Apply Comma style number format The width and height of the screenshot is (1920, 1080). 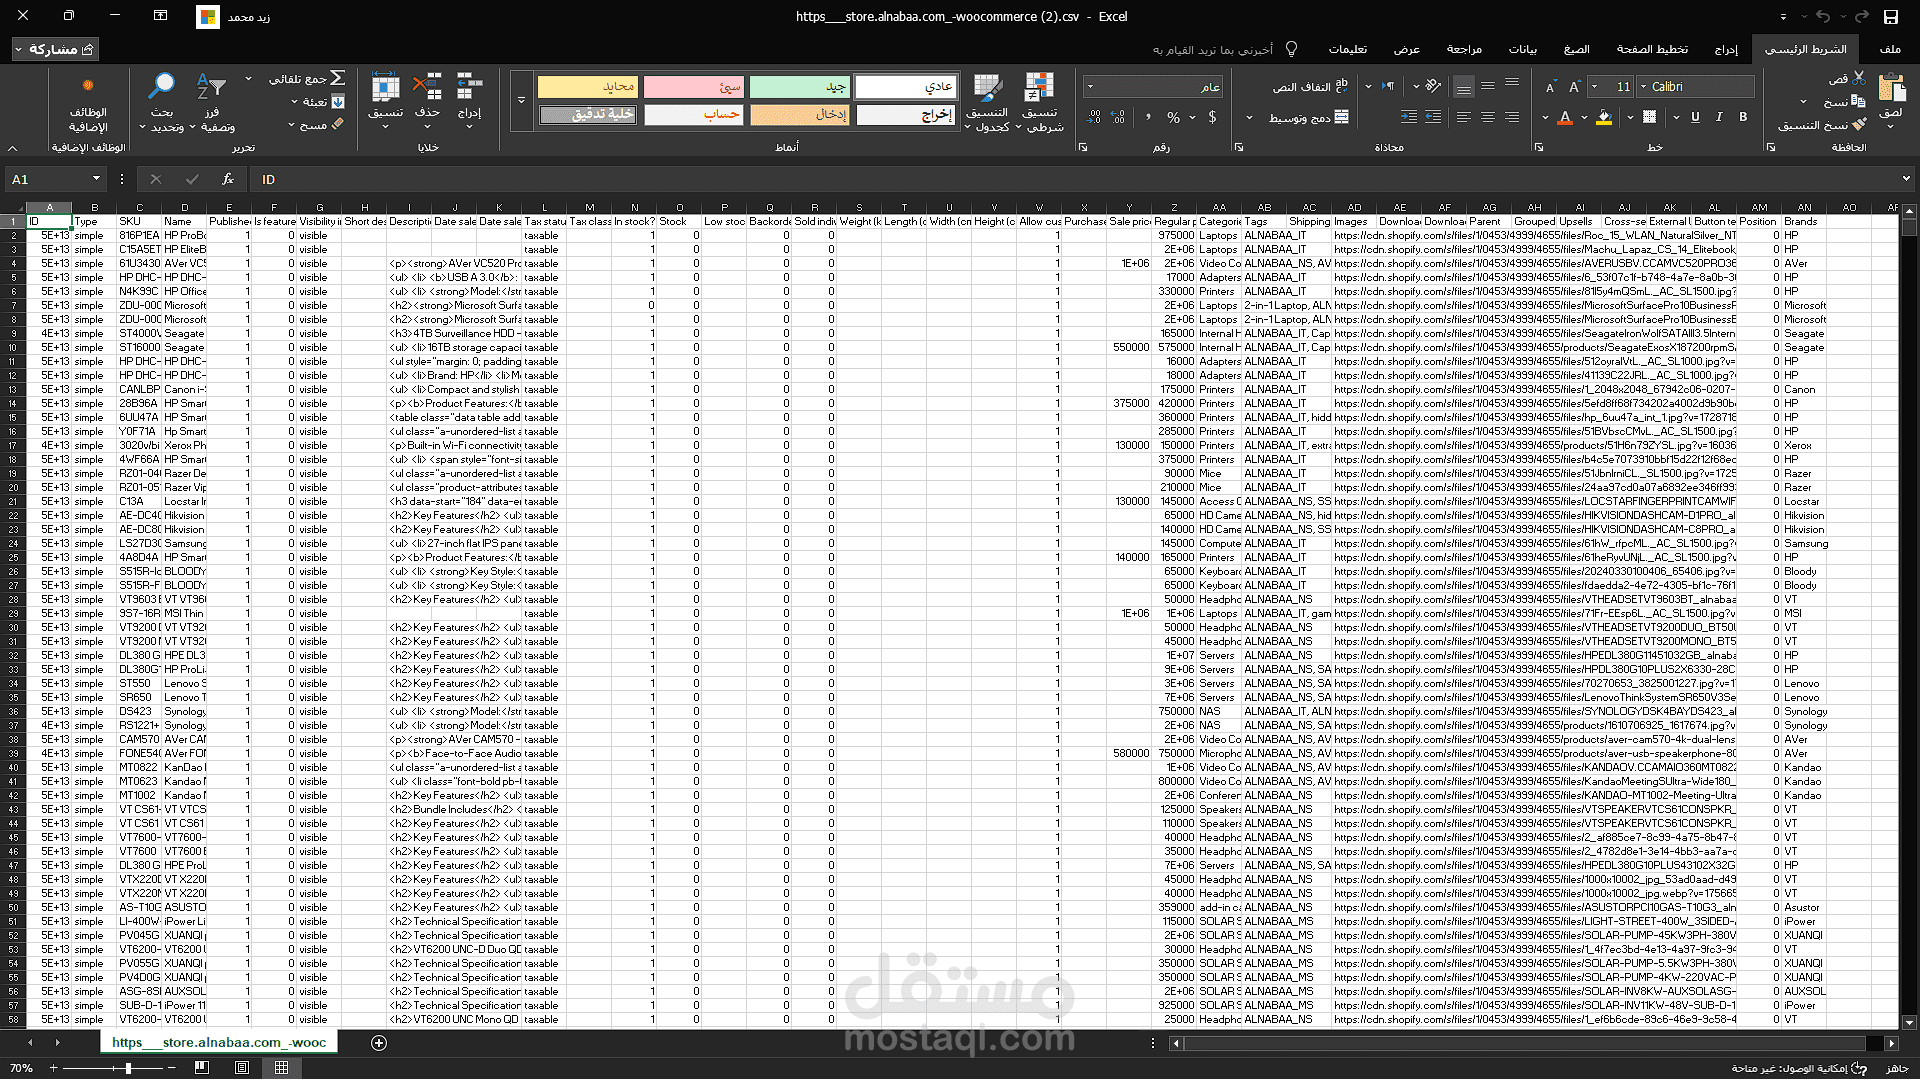pyautogui.click(x=1148, y=117)
